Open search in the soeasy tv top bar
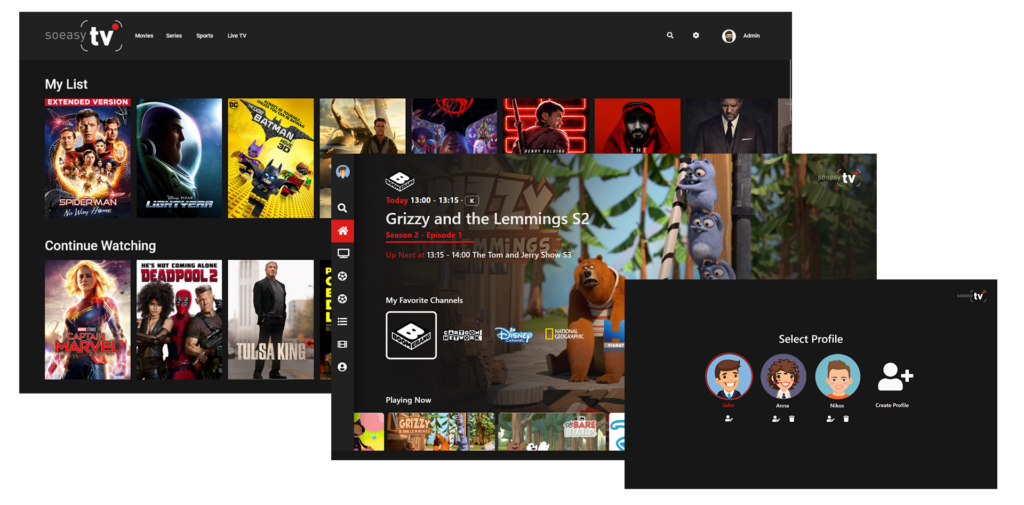Image resolution: width=1024 pixels, height=505 pixels. [670, 36]
